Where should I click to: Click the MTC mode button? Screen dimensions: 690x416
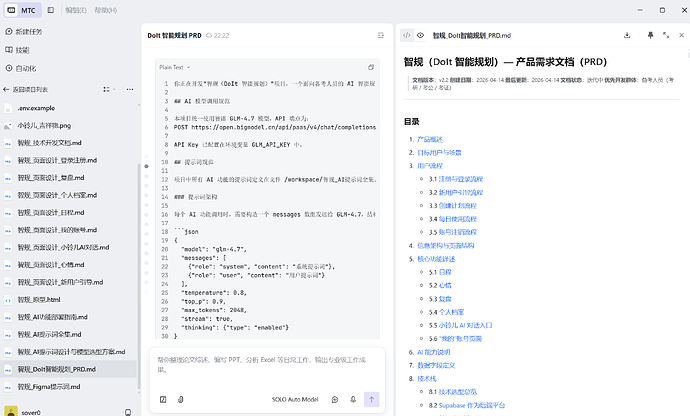(x=22, y=10)
